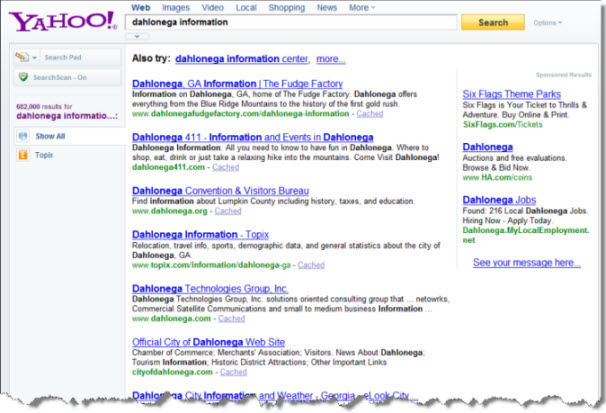
Task: Click the dahlonega411.com green URL
Action: click(169, 167)
